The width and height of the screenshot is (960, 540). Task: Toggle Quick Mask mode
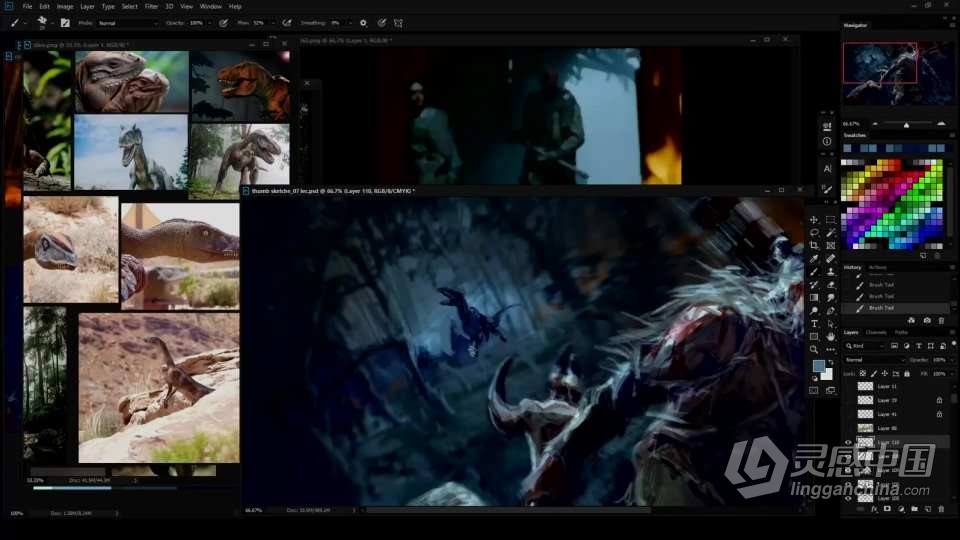[814, 390]
